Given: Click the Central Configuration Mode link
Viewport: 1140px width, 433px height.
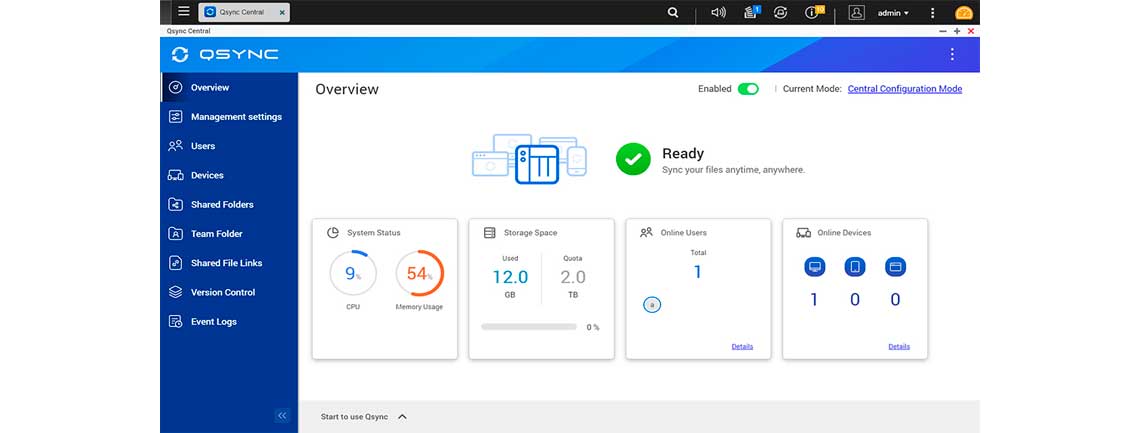Looking at the screenshot, I should tap(904, 89).
